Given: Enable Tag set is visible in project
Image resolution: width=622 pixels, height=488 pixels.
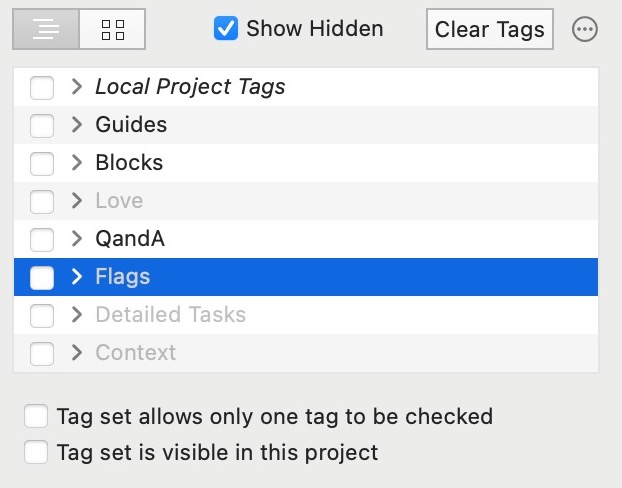Looking at the screenshot, I should [36, 452].
